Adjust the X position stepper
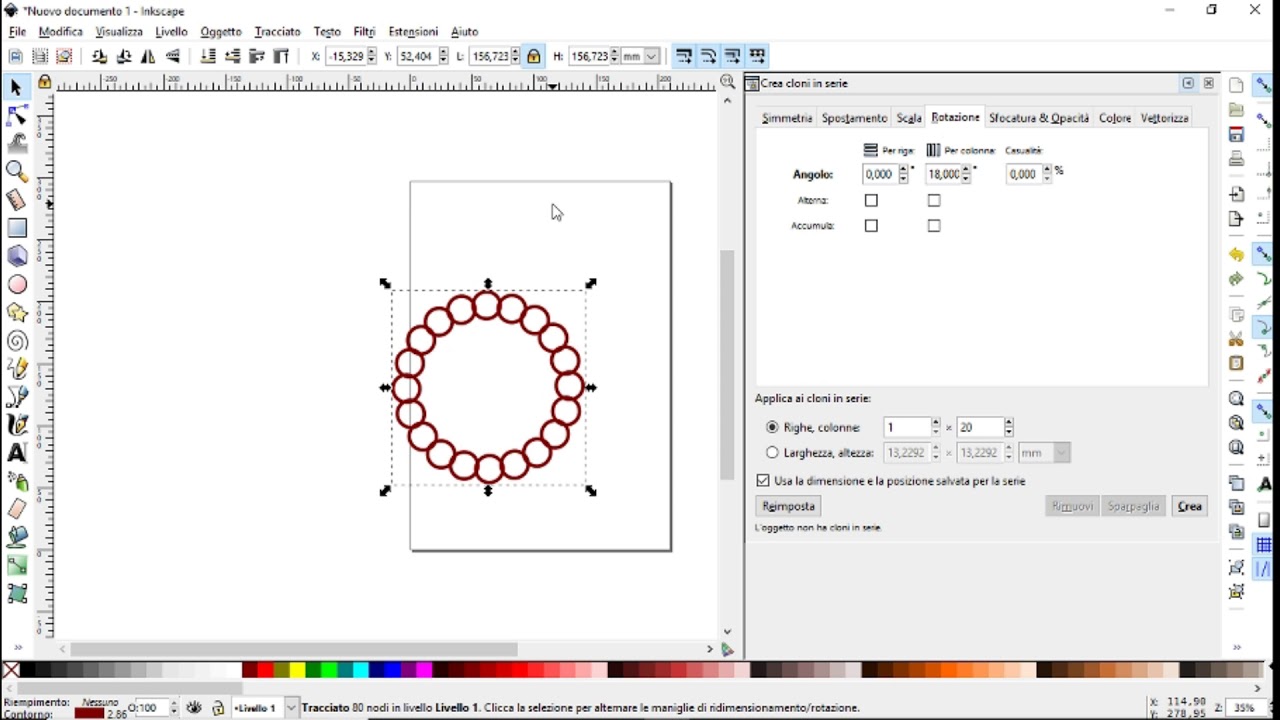The height and width of the screenshot is (720, 1280). tap(372, 56)
